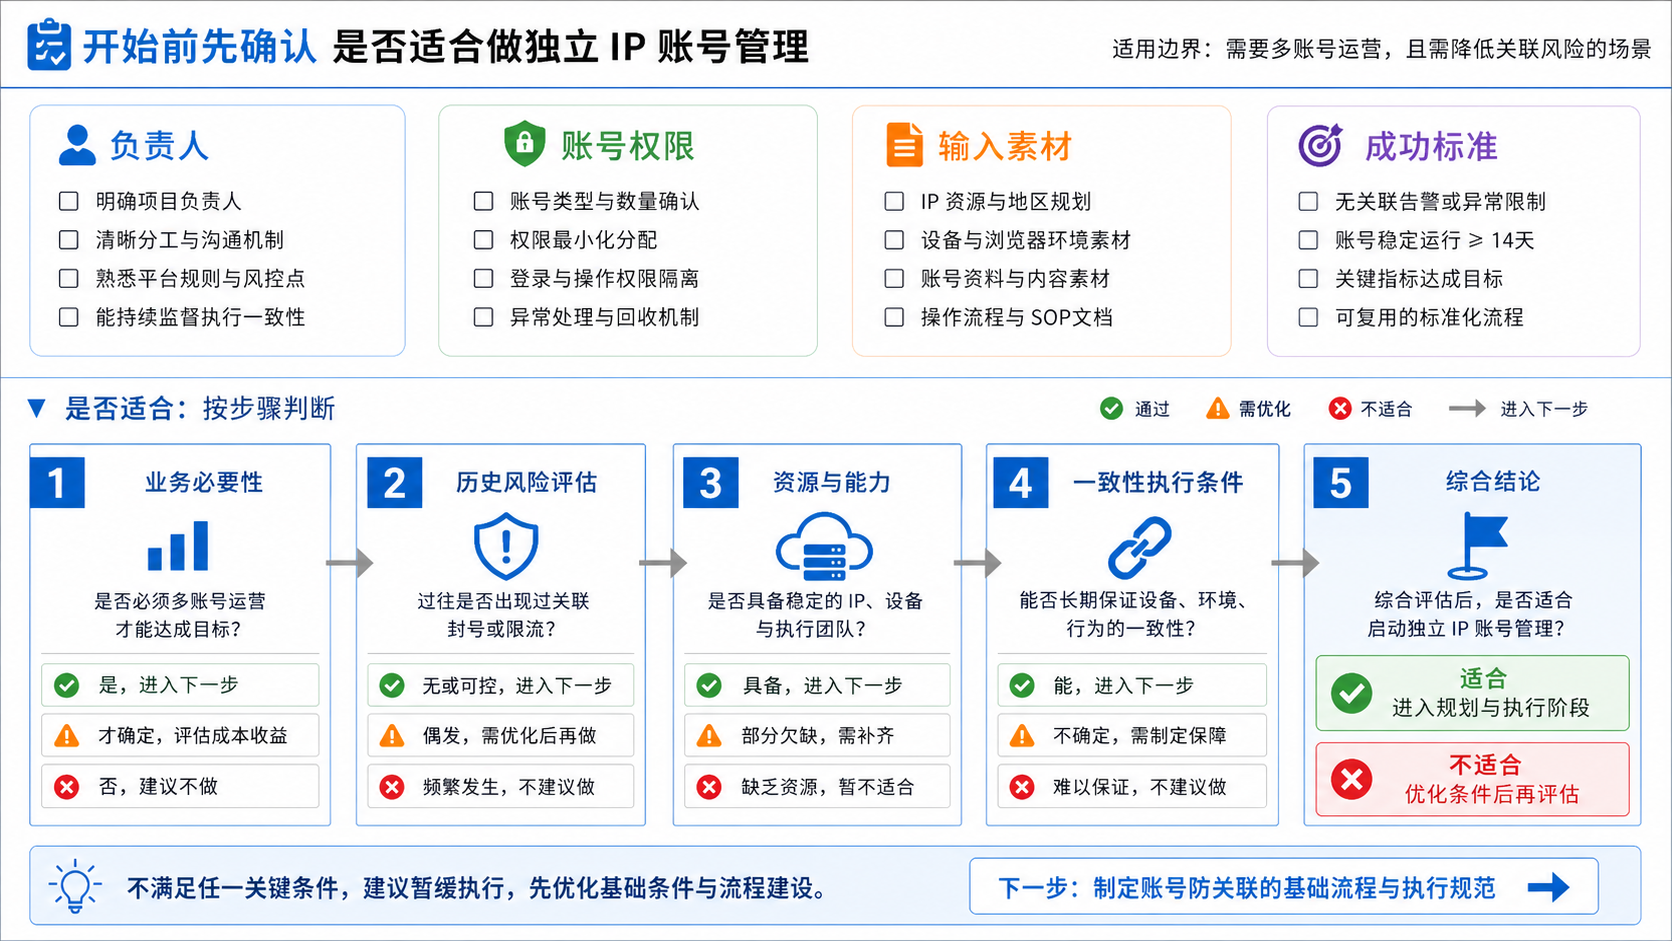Check 异常处理与回收机制 checkbox
Image resolution: width=1672 pixels, height=941 pixels.
(x=483, y=317)
